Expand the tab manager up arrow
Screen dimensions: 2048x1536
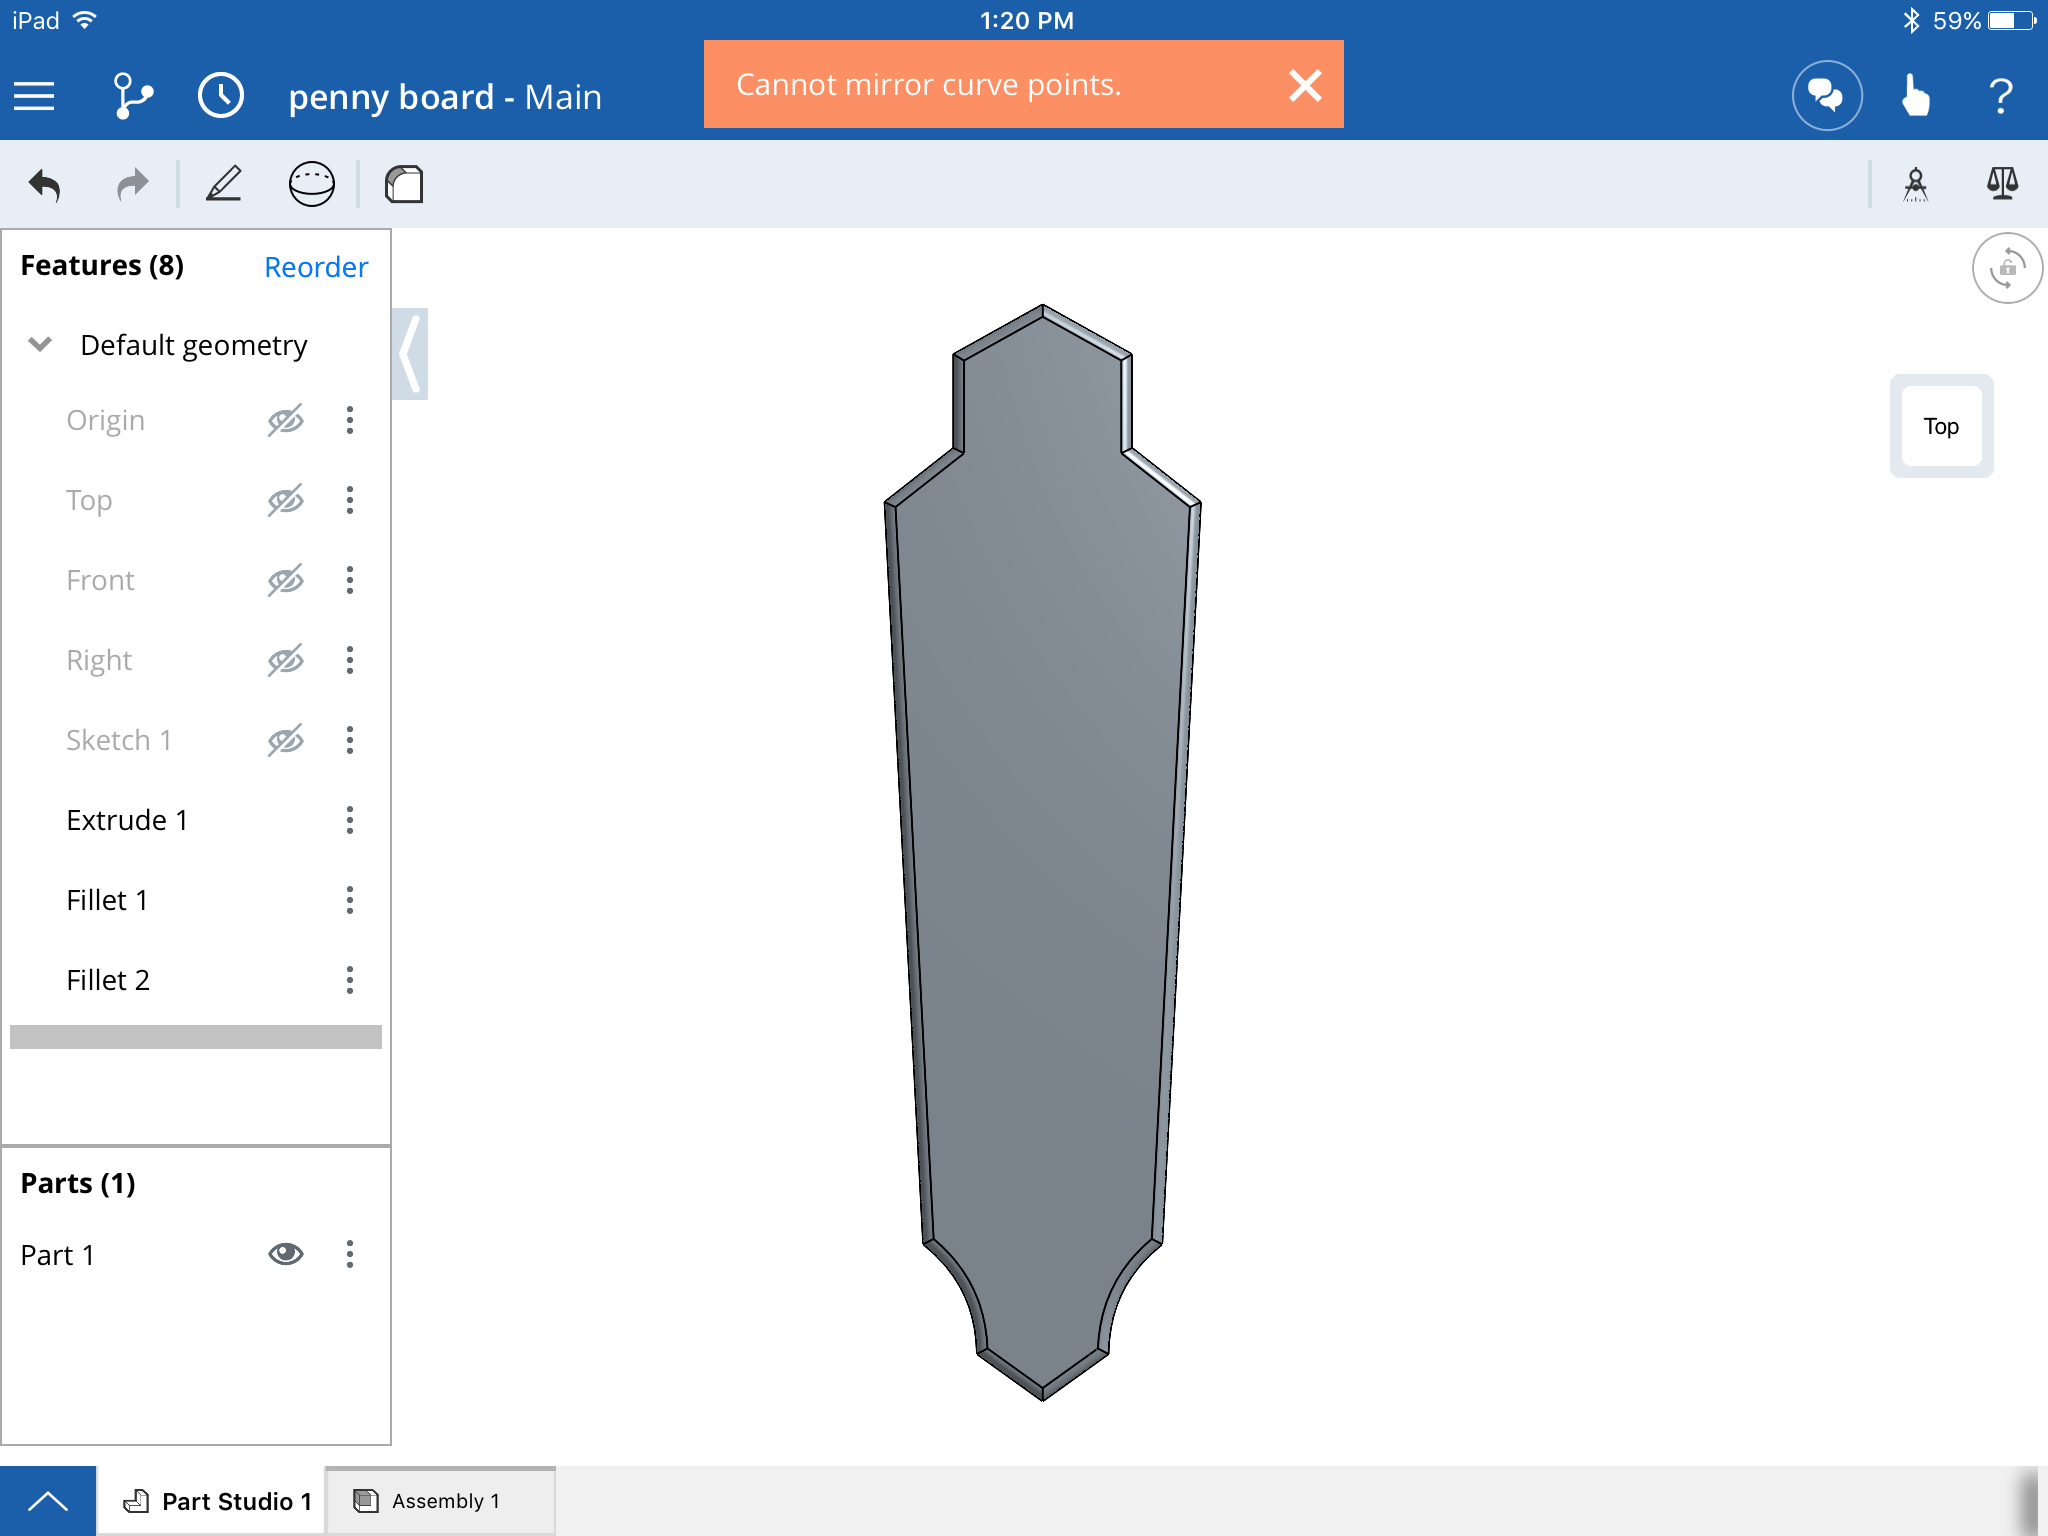point(48,1501)
